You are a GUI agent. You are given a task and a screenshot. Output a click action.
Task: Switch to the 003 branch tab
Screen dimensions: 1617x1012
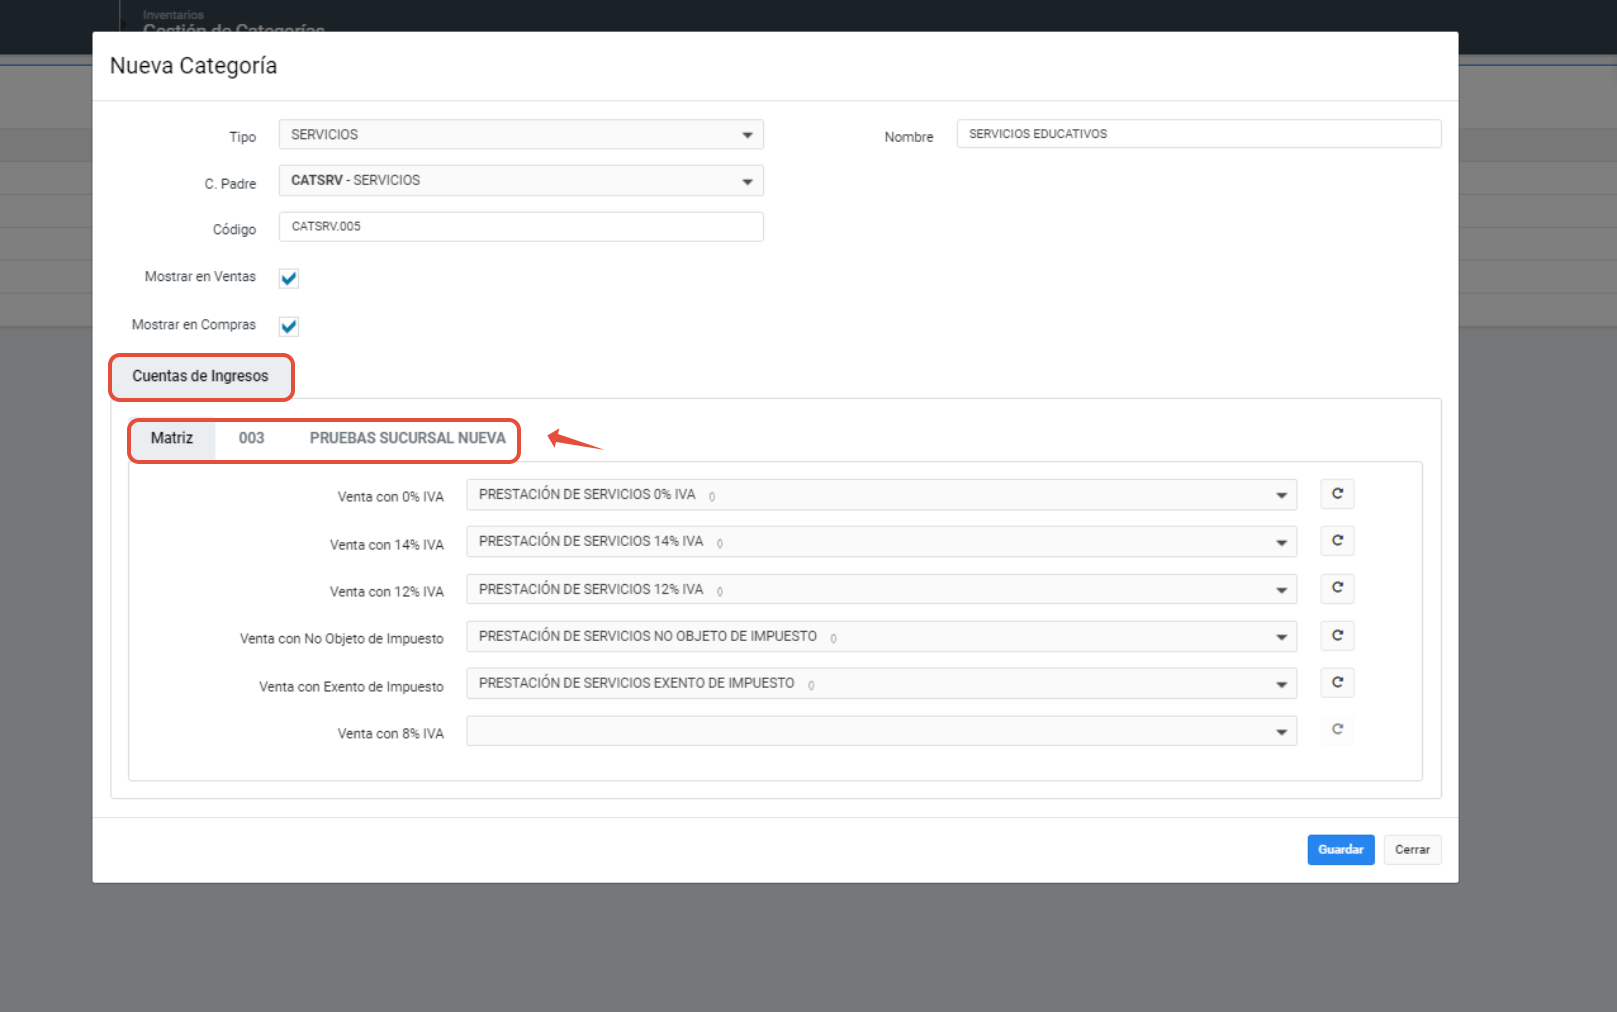251,439
